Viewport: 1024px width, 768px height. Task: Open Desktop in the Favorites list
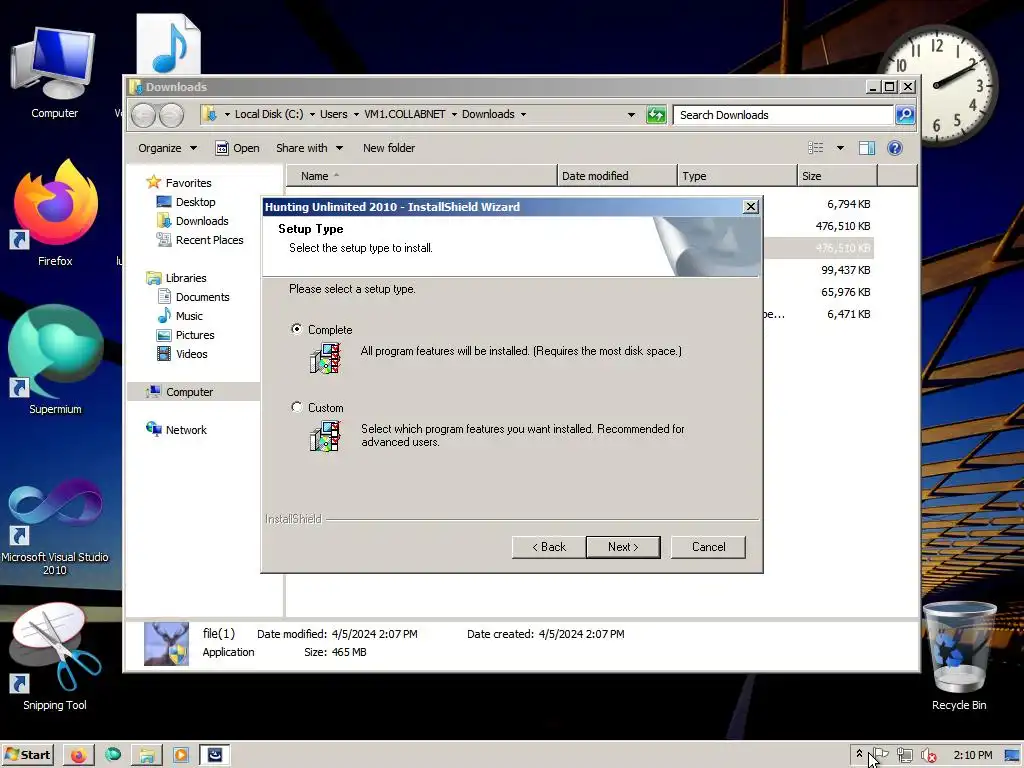(195, 202)
